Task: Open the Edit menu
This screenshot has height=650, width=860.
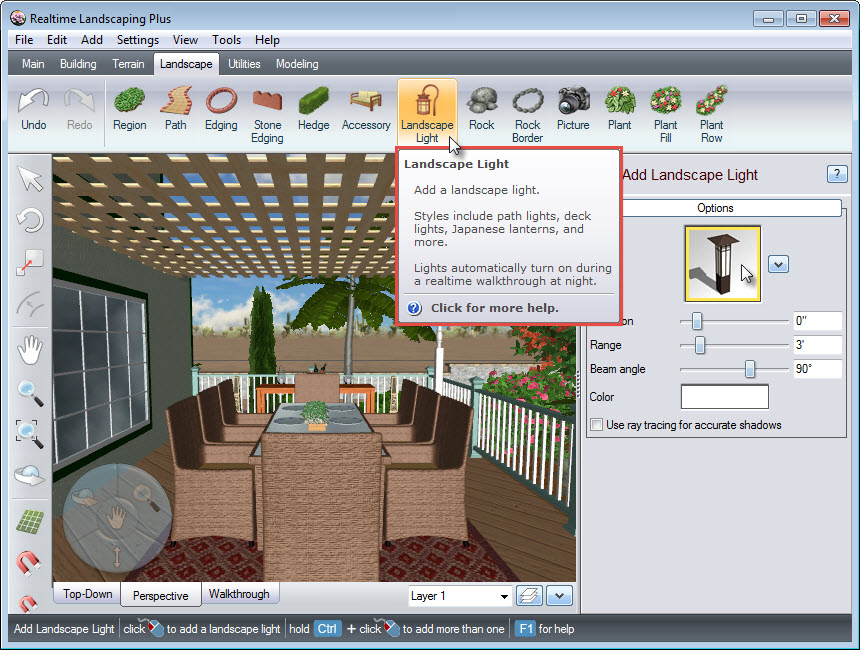Action: [x=56, y=40]
